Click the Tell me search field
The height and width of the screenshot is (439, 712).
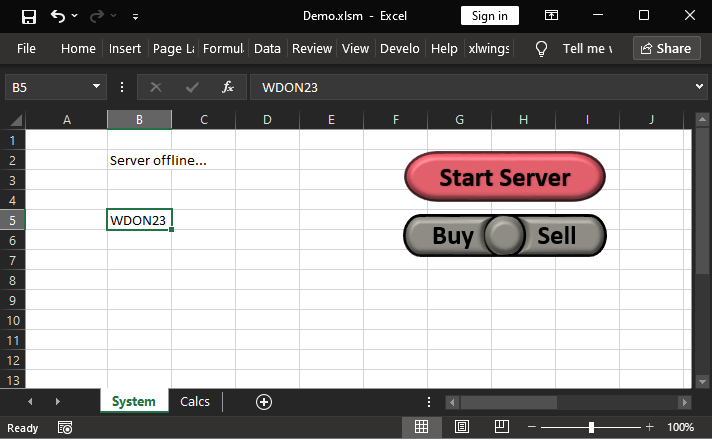(x=588, y=49)
